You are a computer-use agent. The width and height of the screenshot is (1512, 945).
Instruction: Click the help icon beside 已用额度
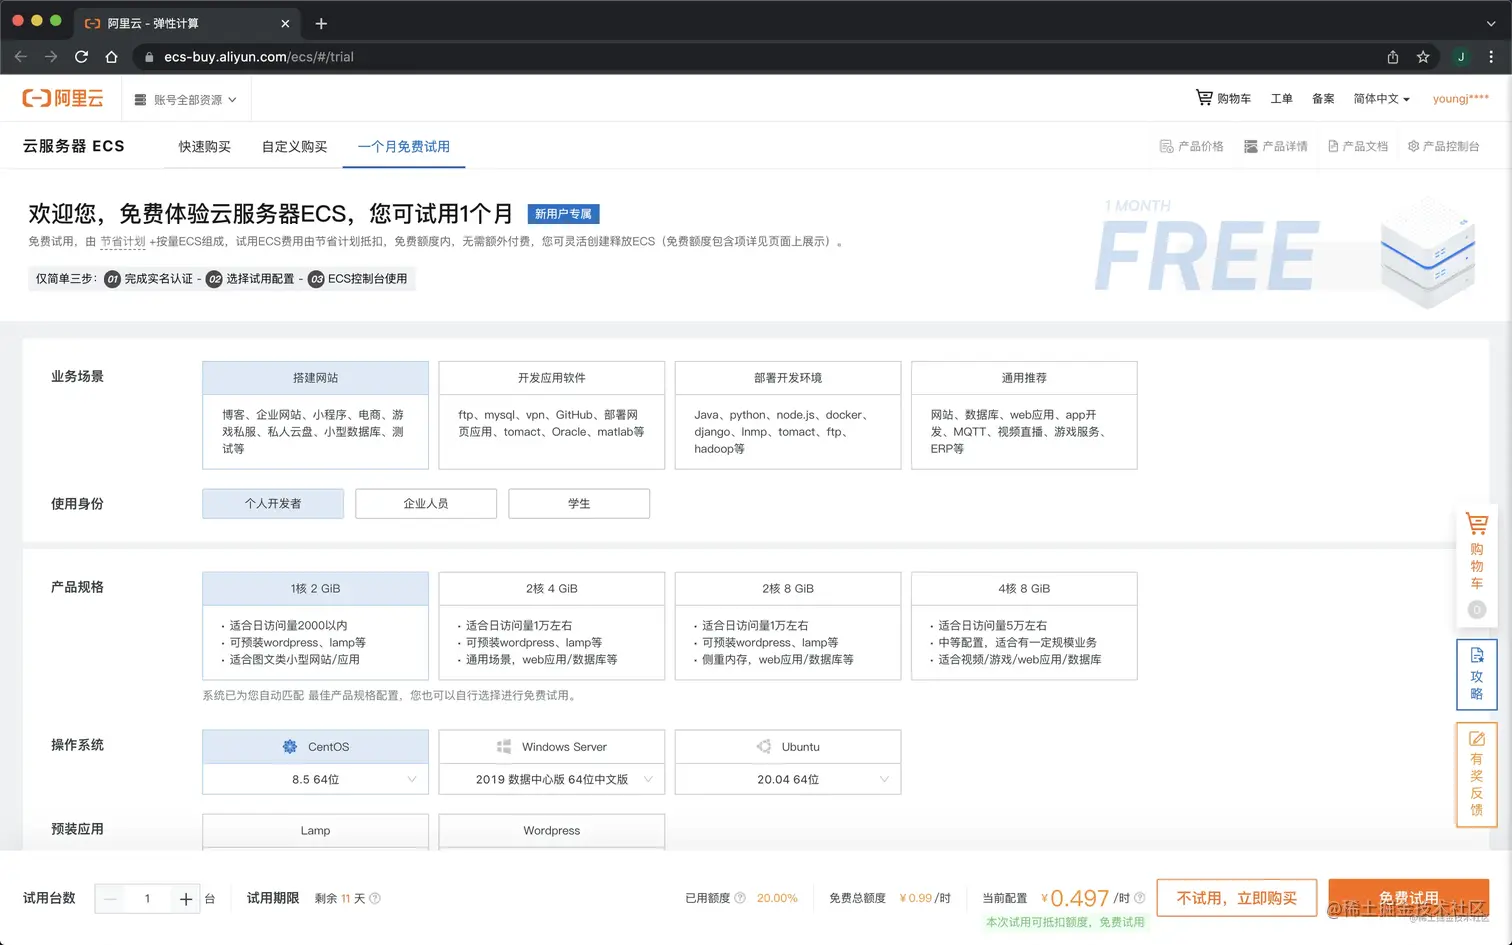[740, 898]
